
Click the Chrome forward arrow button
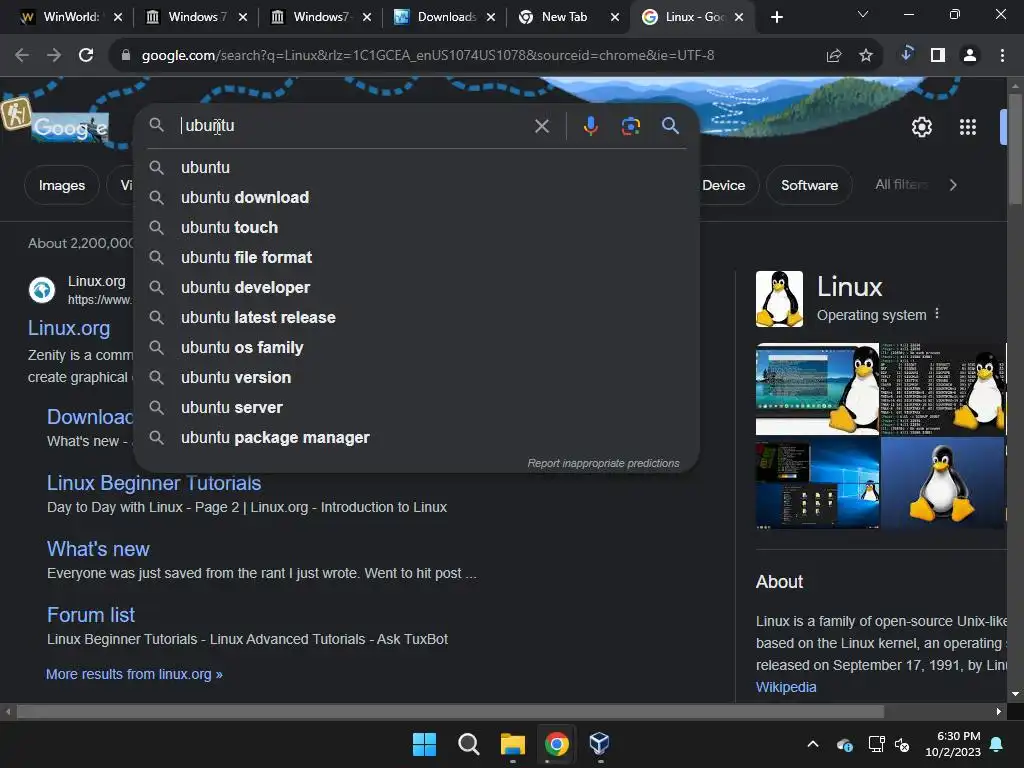[x=54, y=56]
